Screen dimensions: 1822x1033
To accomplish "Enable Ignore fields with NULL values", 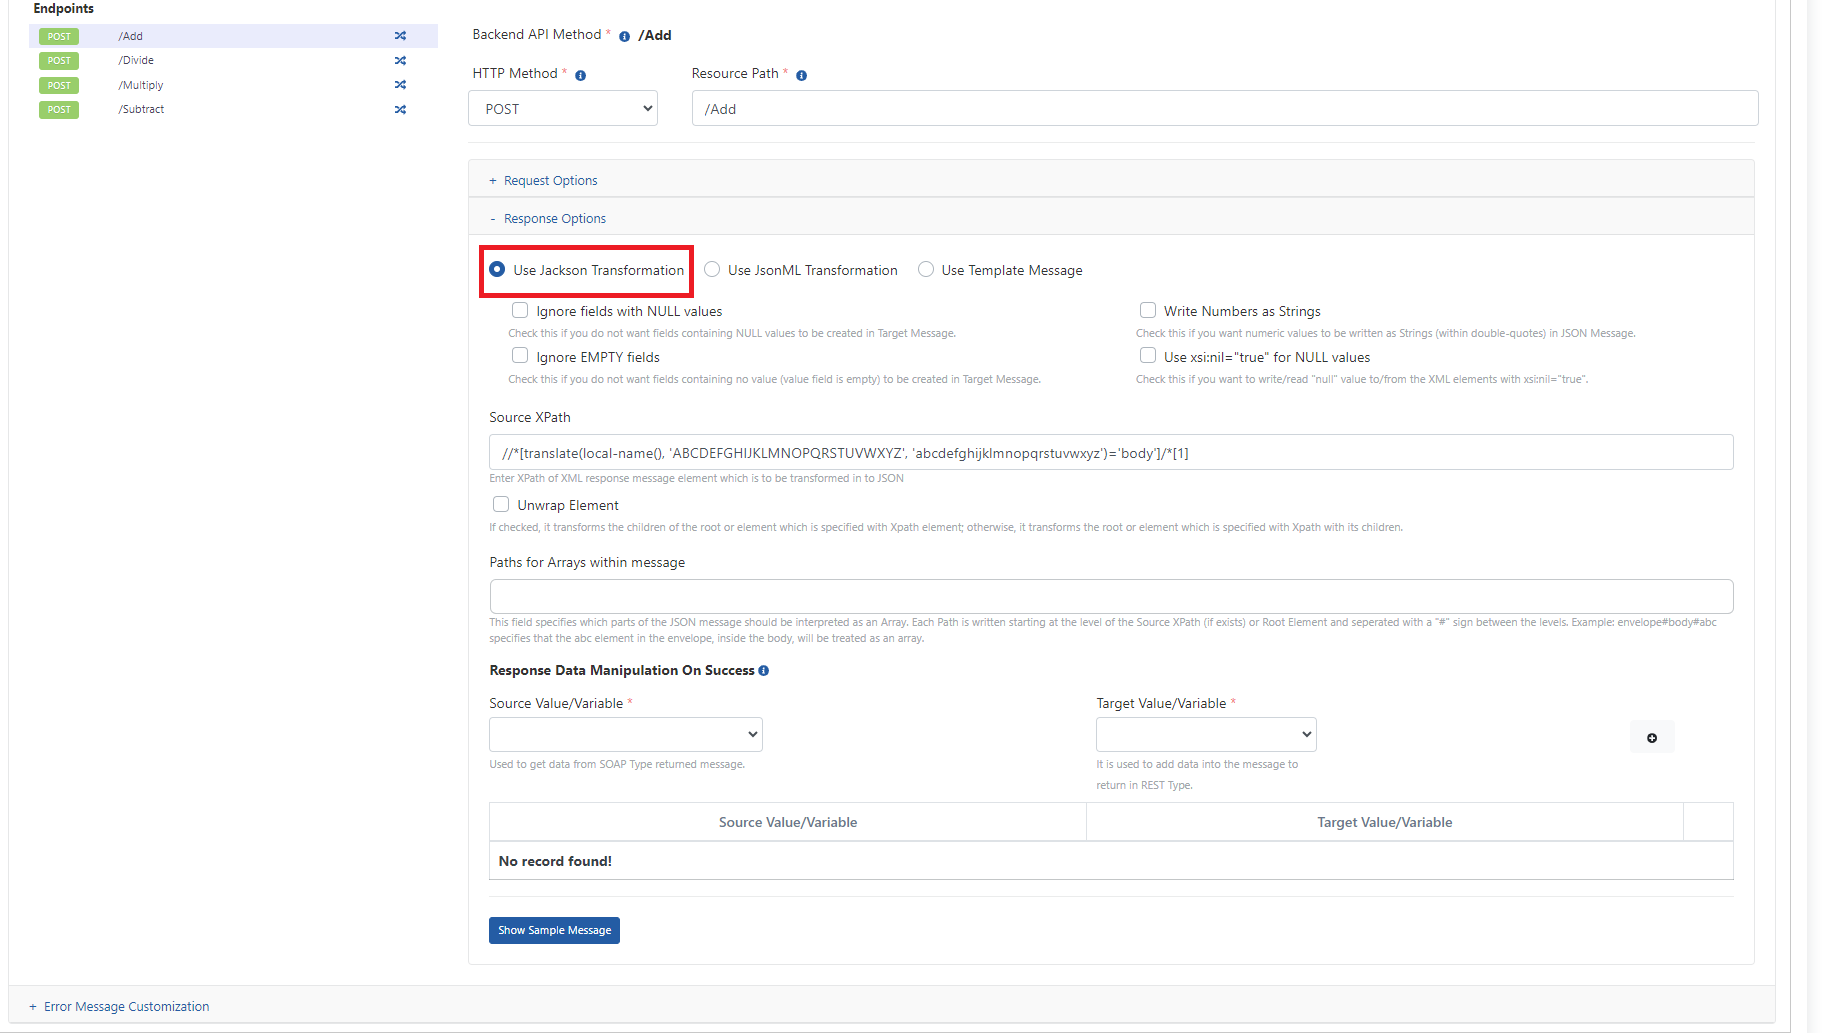I will pyautogui.click(x=520, y=311).
